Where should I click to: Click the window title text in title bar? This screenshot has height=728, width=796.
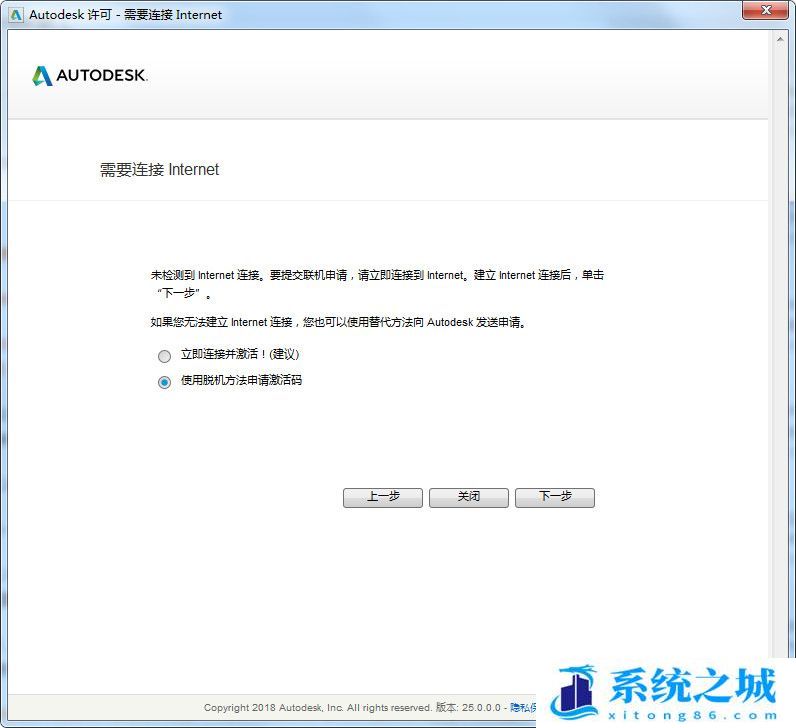[126, 15]
